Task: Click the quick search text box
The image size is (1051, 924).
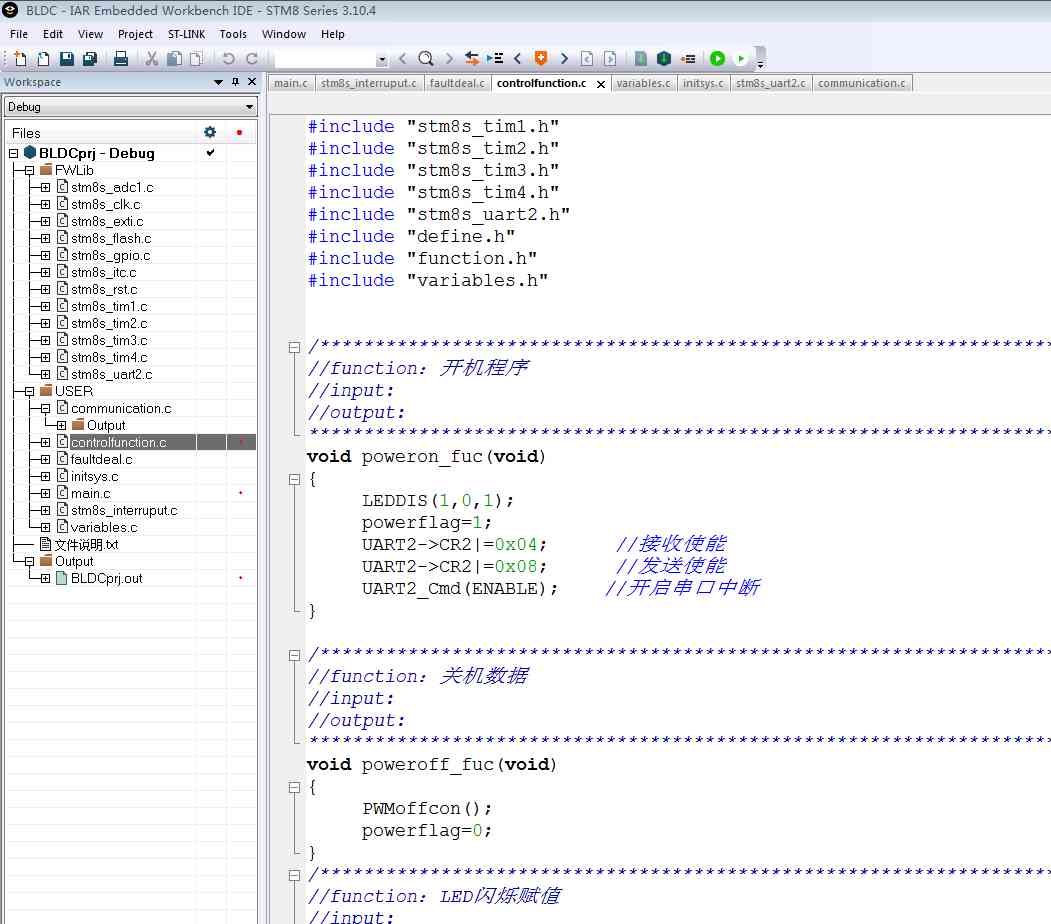Action: (x=326, y=60)
